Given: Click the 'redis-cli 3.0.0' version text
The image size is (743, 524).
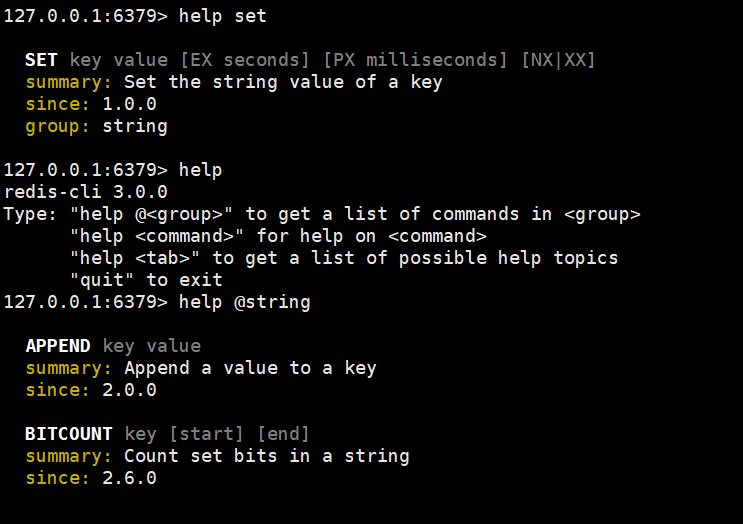Looking at the screenshot, I should pyautogui.click(x=86, y=192).
